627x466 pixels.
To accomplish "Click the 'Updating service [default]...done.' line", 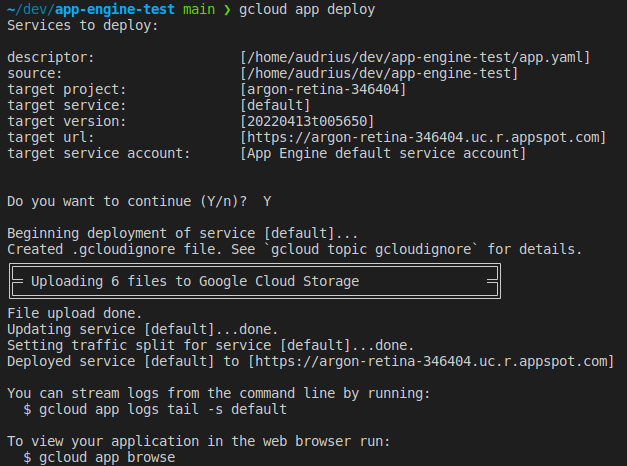I will [143, 329].
